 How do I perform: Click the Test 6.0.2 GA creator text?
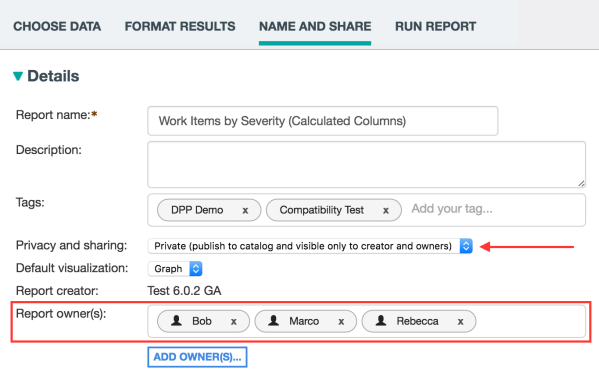pyautogui.click(x=185, y=291)
